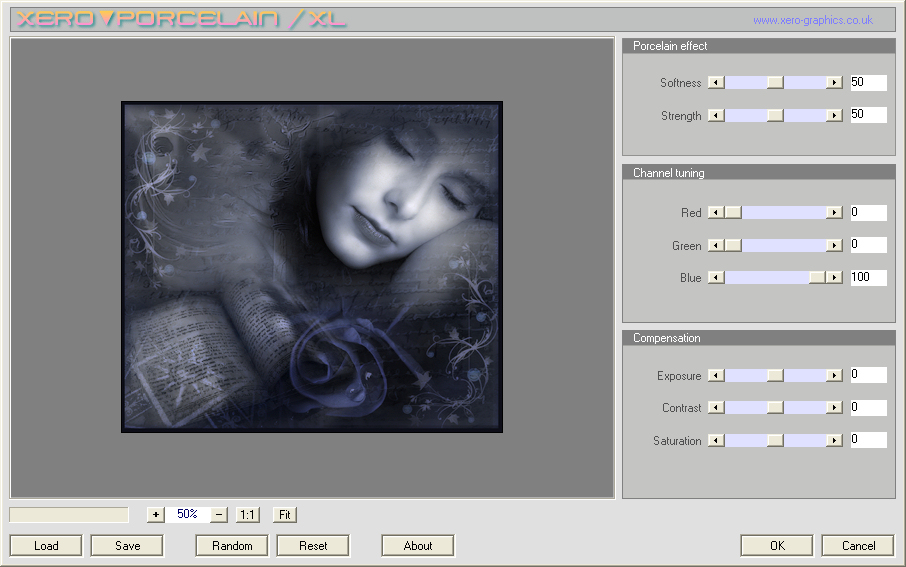This screenshot has width=906, height=567.
Task: Click Exposure slider right arrow
Action: click(x=834, y=376)
